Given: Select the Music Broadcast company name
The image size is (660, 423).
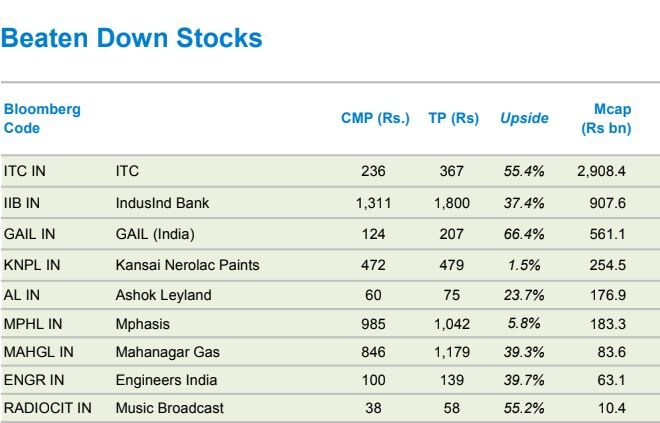Looking at the screenshot, I should coord(169,408).
